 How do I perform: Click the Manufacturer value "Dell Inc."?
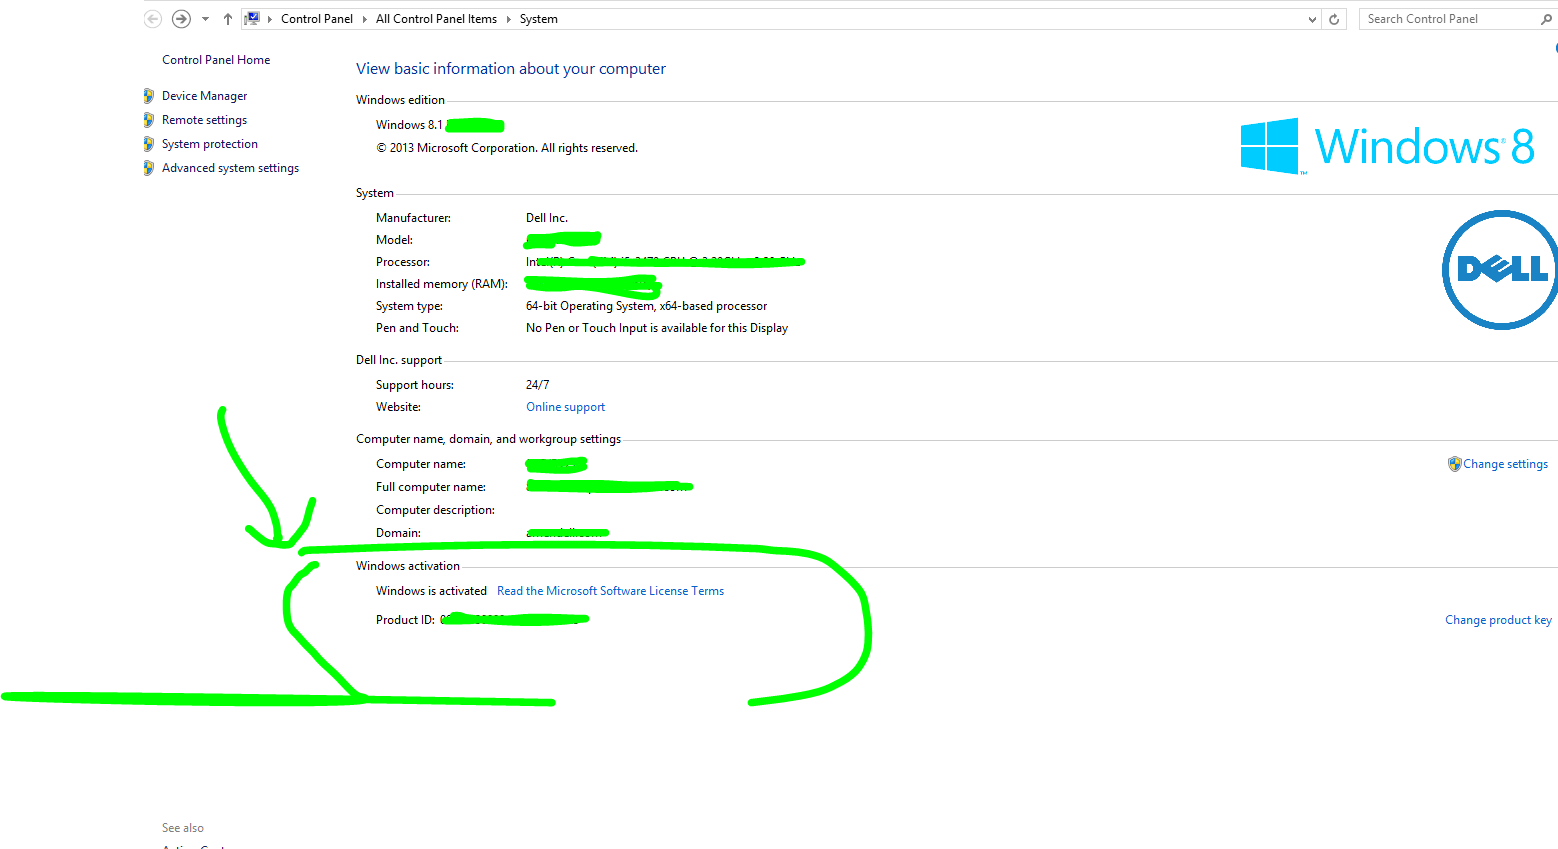547,218
